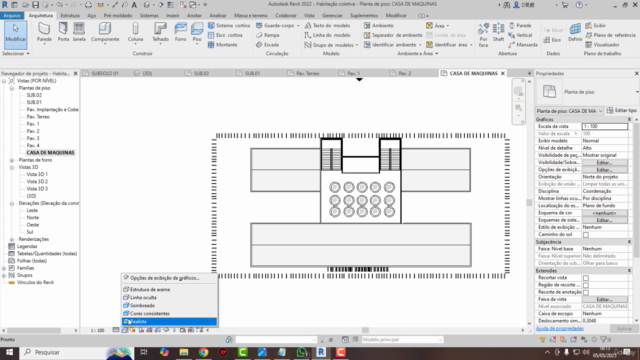Select Linha do modelo tool
This screenshot has height=360, width=640.
coord(327,35)
